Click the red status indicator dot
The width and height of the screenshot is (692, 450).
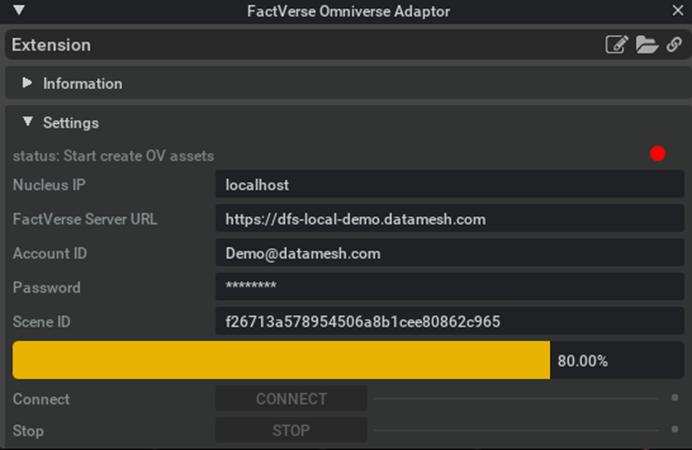coord(658,154)
